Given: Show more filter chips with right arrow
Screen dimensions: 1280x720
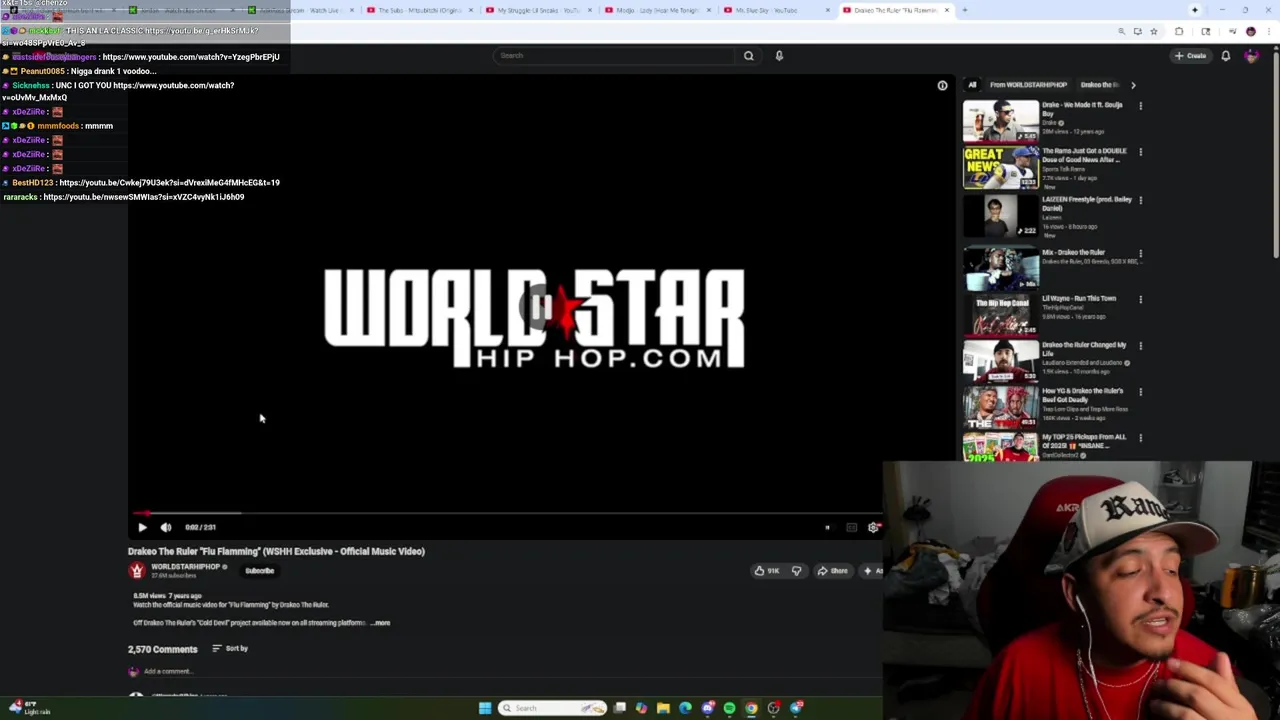Looking at the screenshot, I should click(1133, 85).
